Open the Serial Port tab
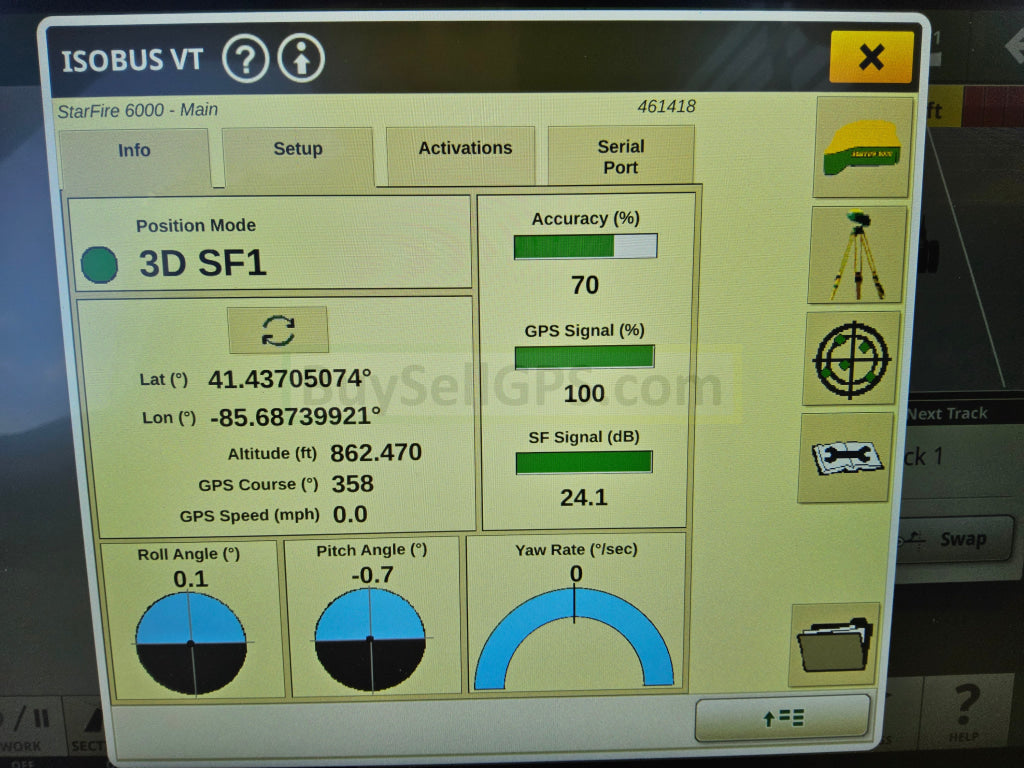 (620, 155)
